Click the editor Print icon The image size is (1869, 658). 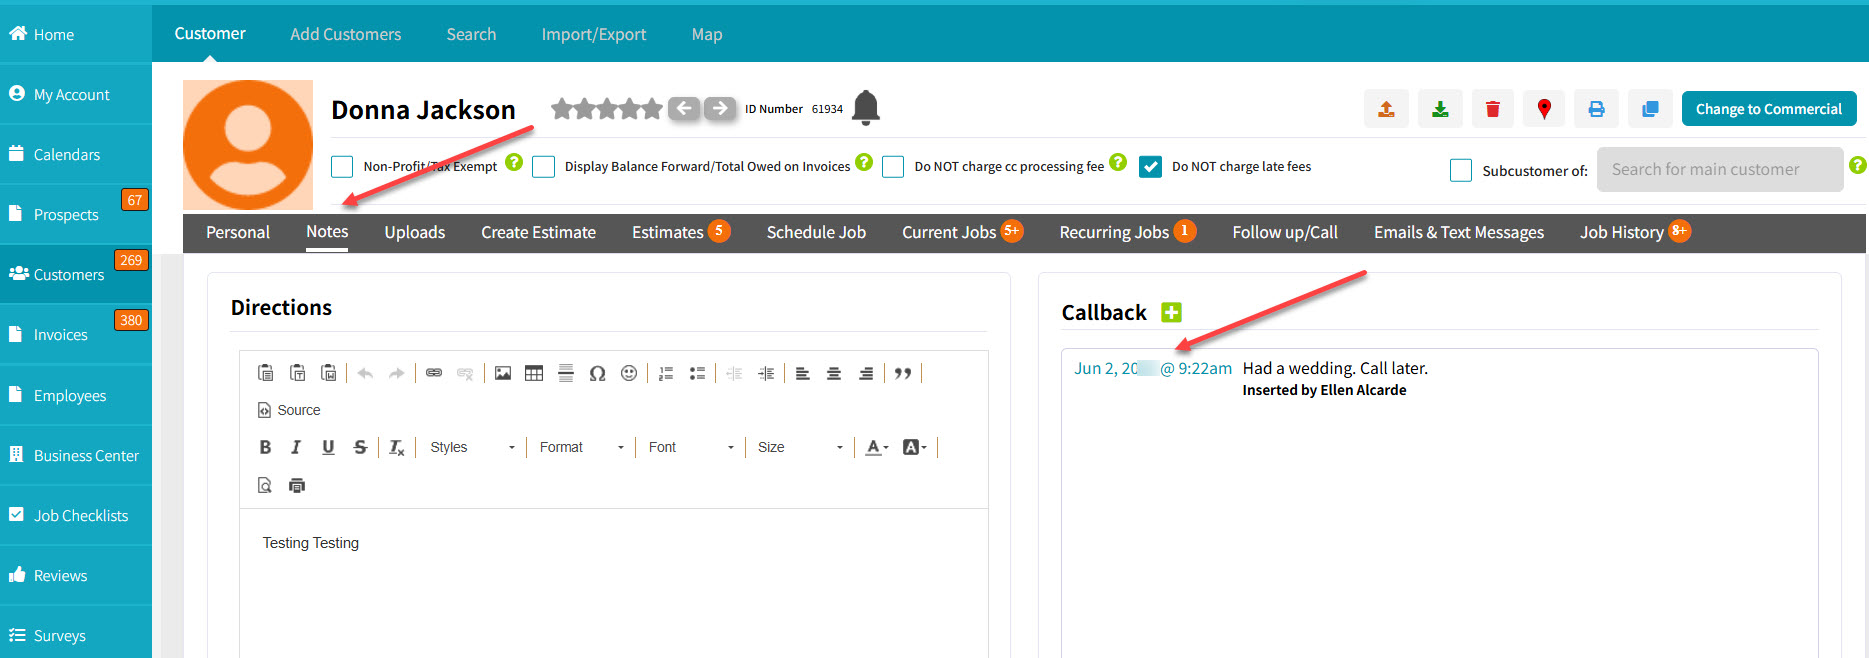(297, 485)
